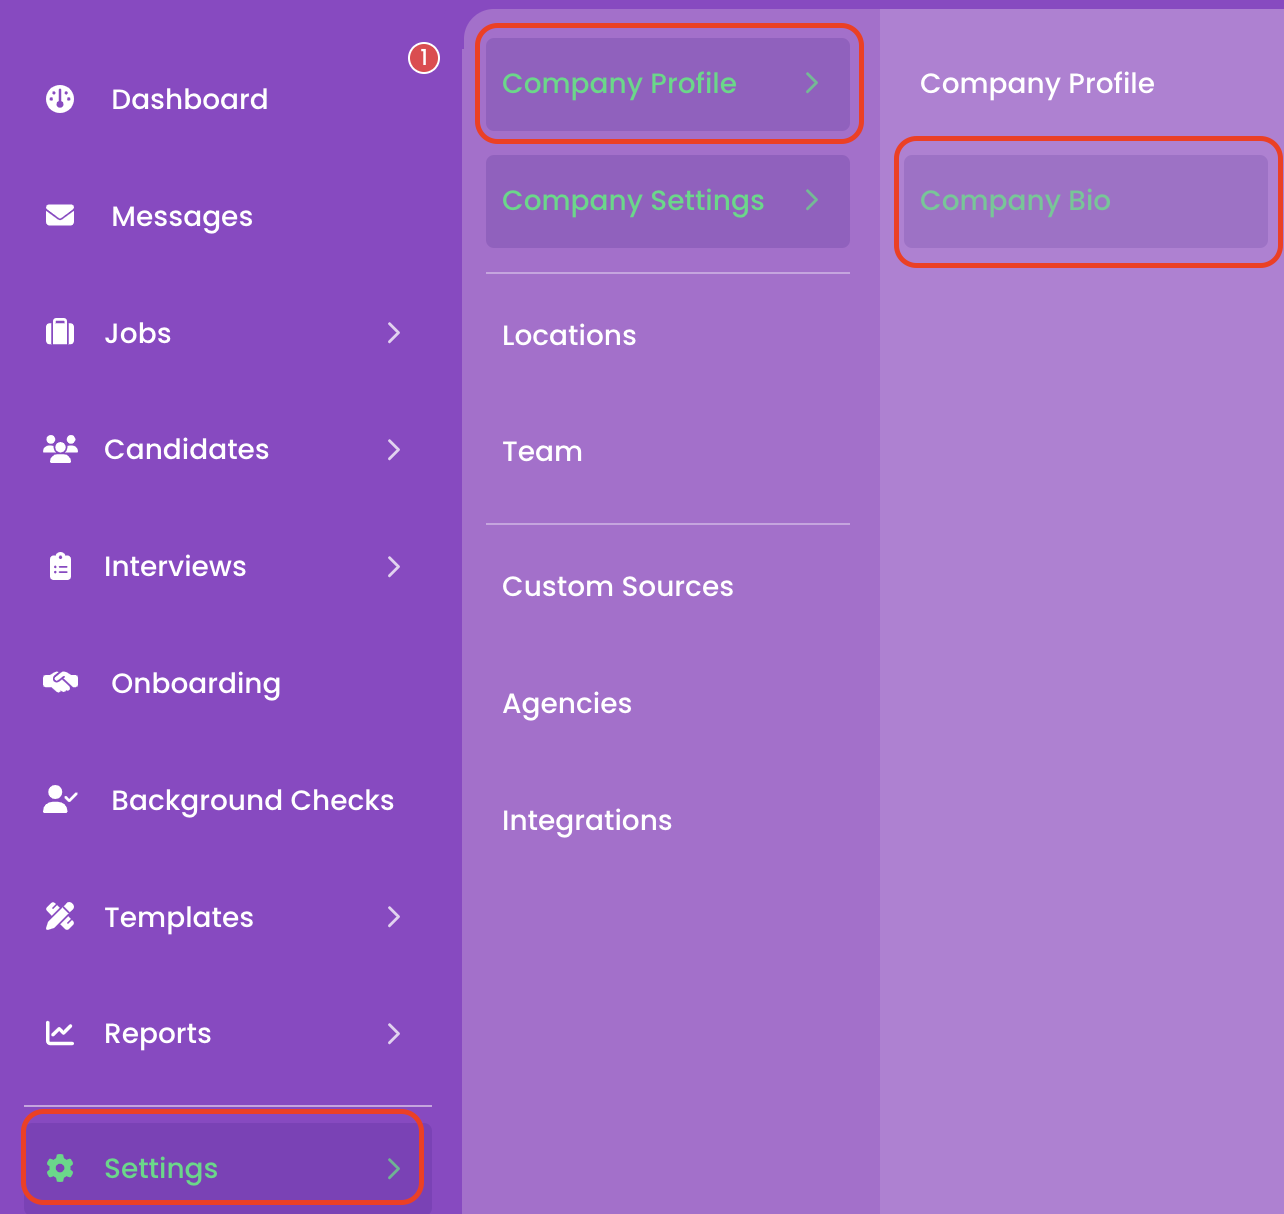Click the Candidates people icon
Viewport: 1284px width, 1214px height.
click(60, 449)
